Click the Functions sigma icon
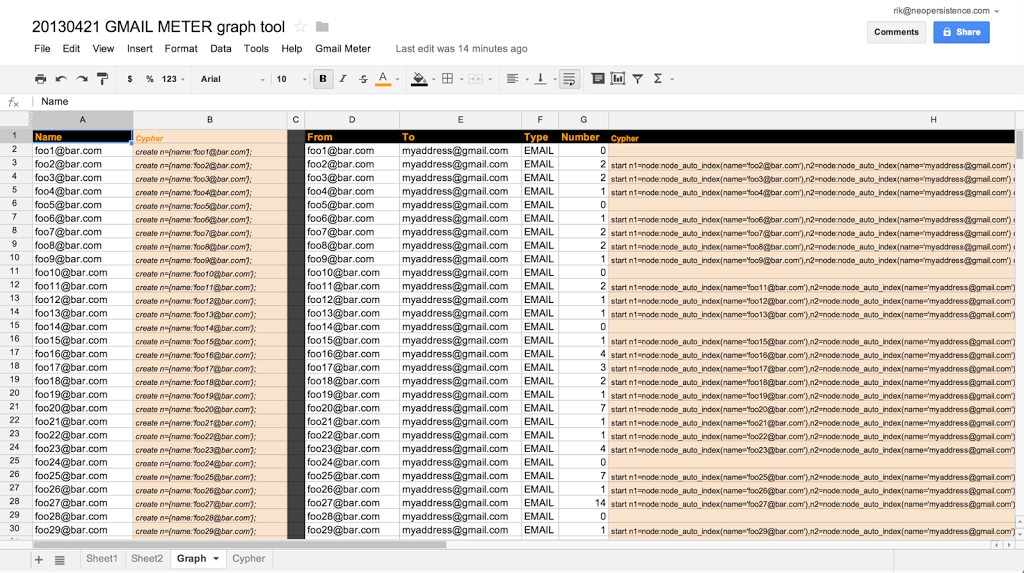This screenshot has width=1024, height=573. [x=658, y=79]
